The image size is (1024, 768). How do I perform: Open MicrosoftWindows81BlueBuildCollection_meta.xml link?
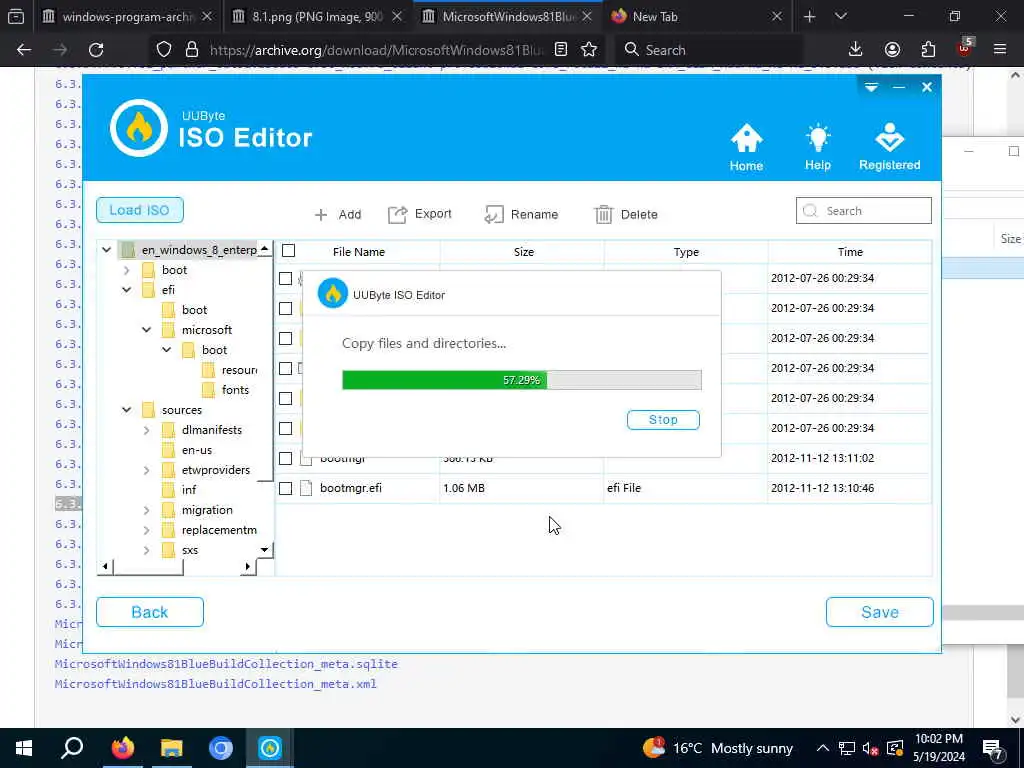(216, 684)
